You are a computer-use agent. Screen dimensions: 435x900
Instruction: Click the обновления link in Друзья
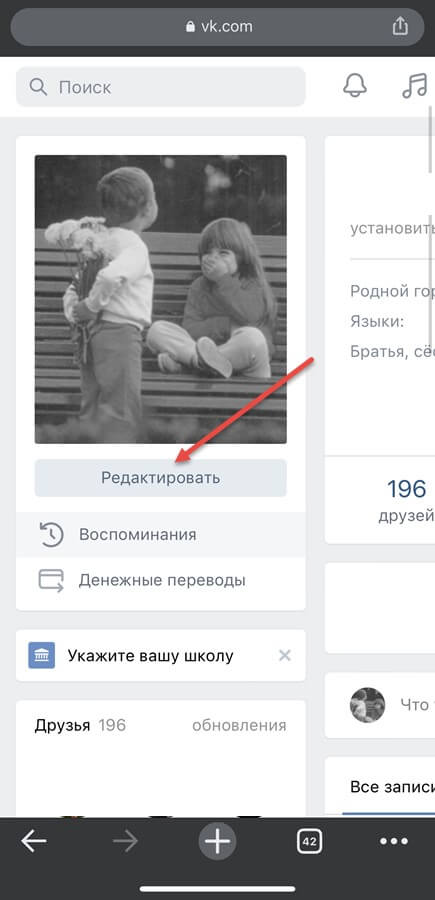(x=239, y=726)
